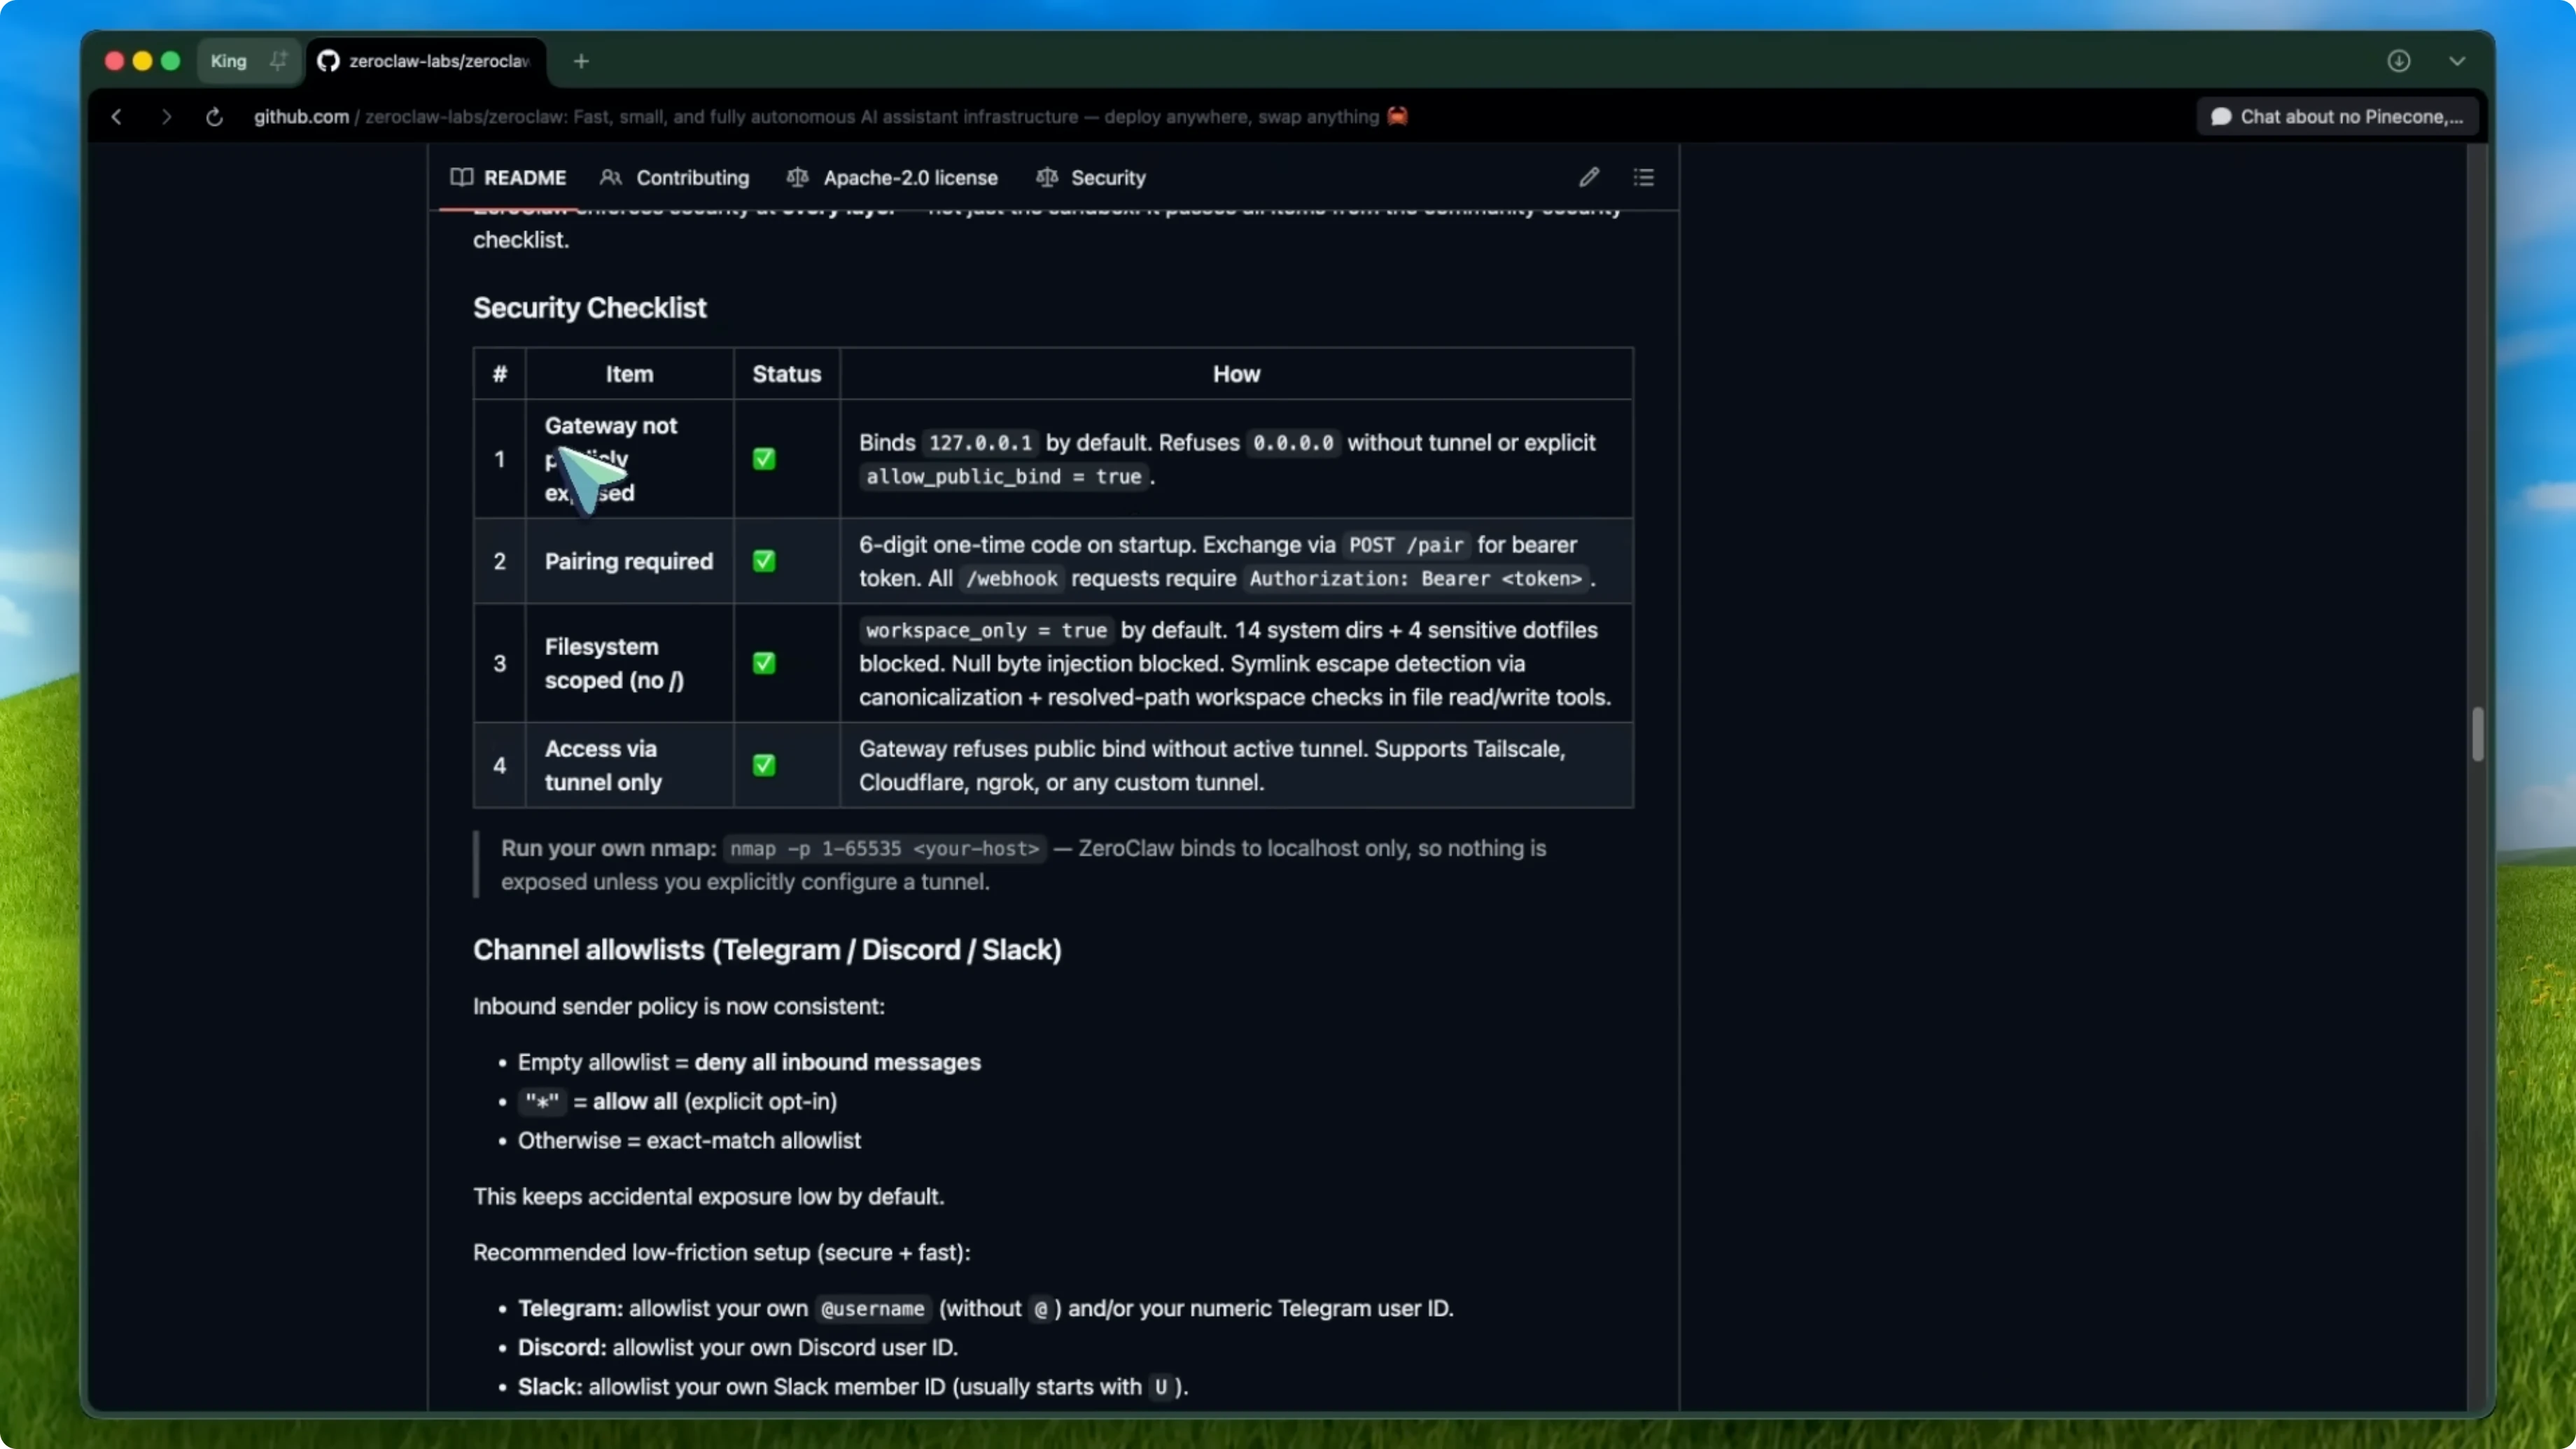Click the scales icon beside Apache-2.0 license
This screenshot has height=1449, width=2576.
point(797,177)
